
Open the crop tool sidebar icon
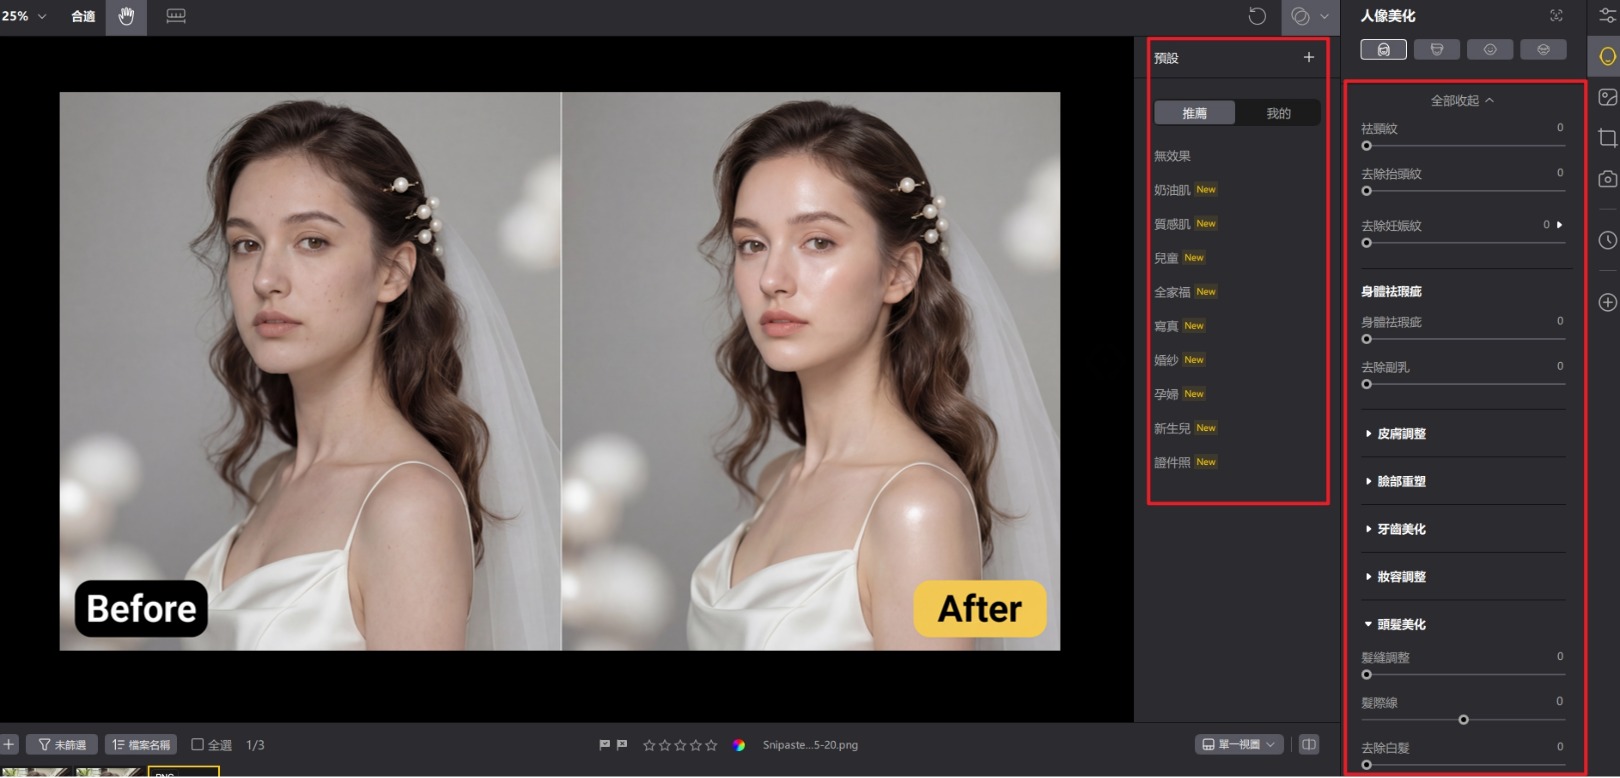coord(1607,137)
